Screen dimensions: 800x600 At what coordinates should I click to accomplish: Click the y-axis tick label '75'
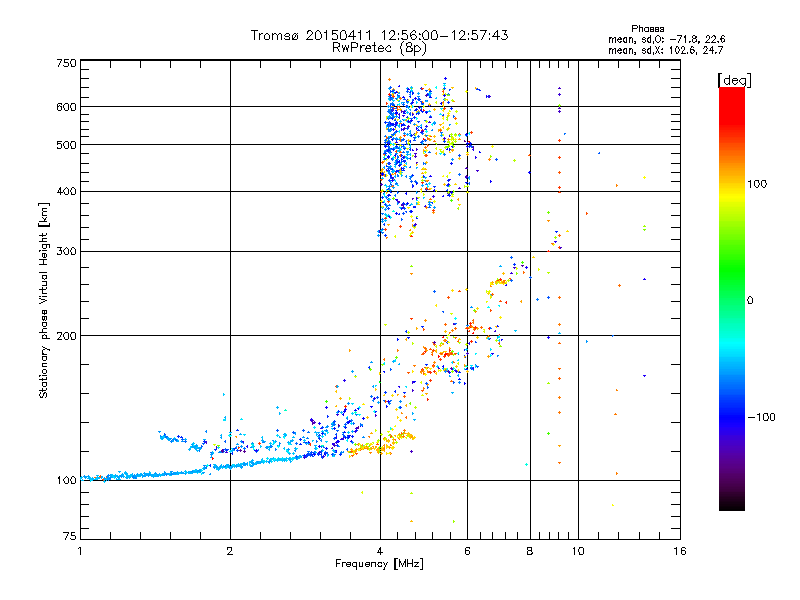pyautogui.click(x=70, y=536)
